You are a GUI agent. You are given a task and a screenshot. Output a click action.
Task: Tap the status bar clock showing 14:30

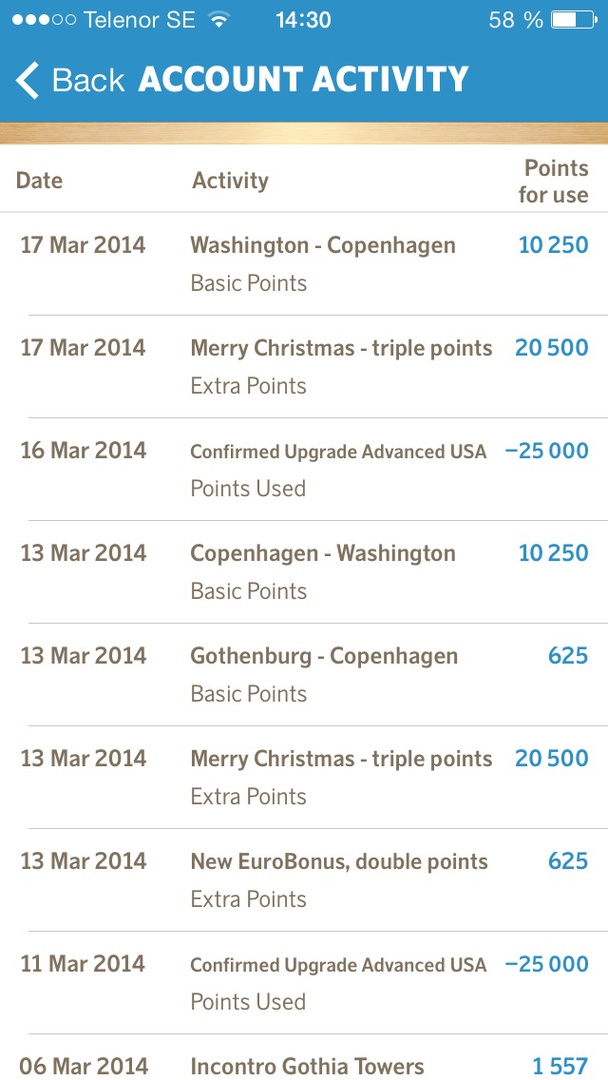[x=303, y=20]
